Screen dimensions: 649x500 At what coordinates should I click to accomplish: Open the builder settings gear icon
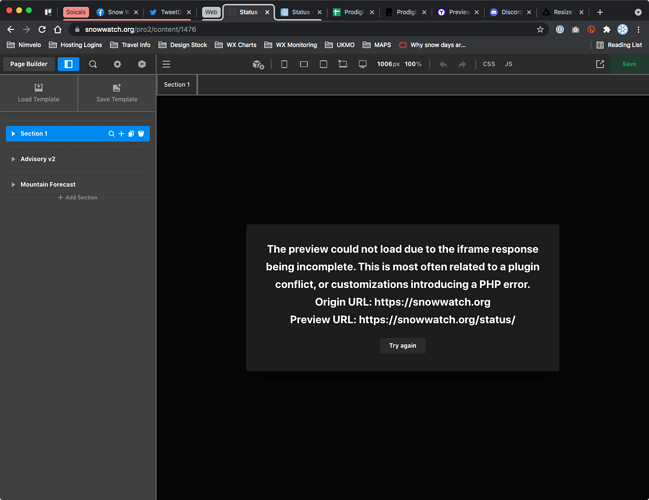coord(117,64)
